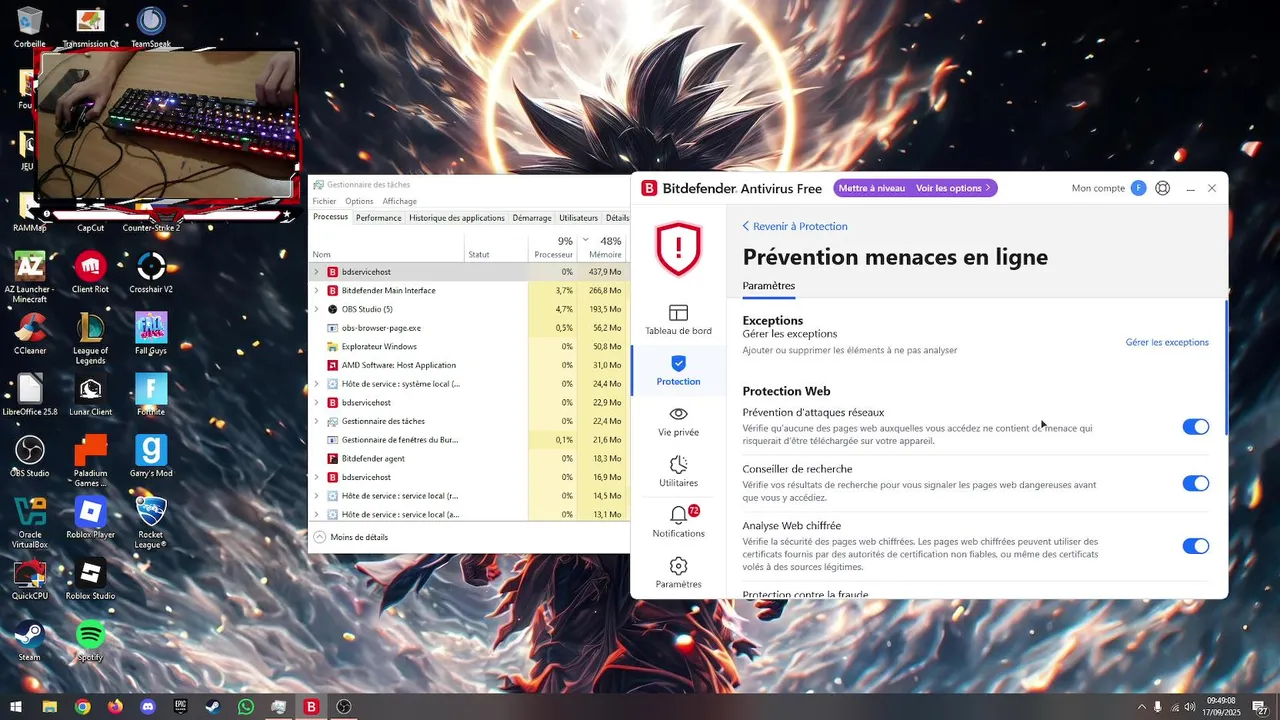The height and width of the screenshot is (720, 1280).
Task: Click Gérer les exceptions link
Action: click(1167, 342)
